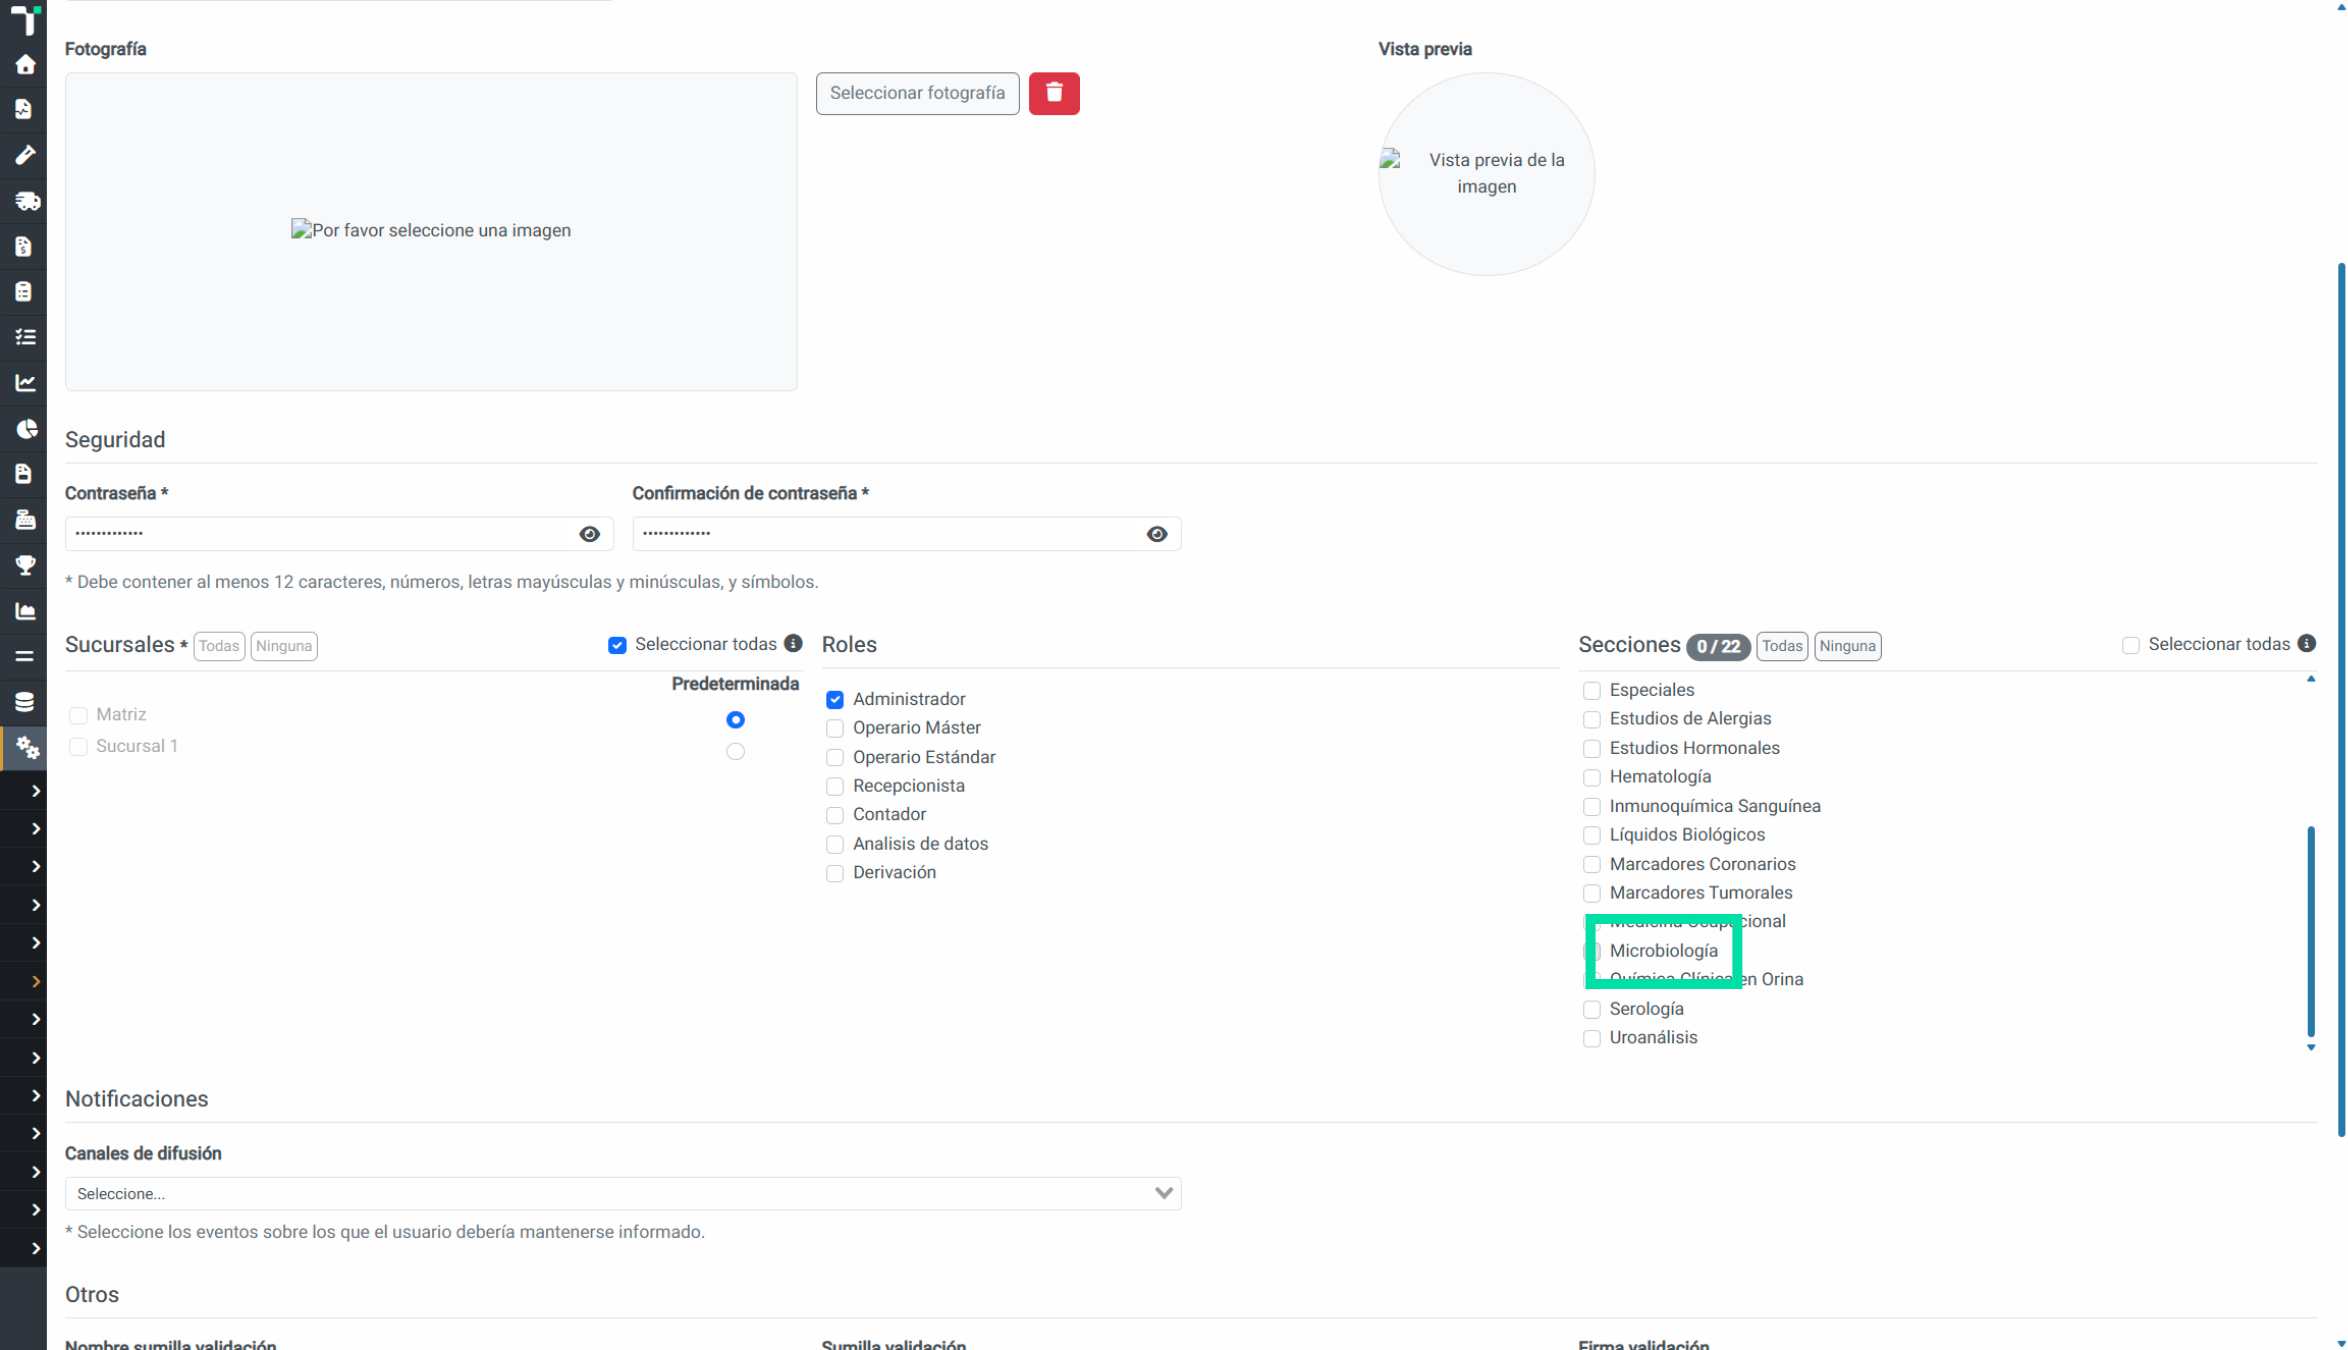The height and width of the screenshot is (1350, 2348).
Task: Check the Marcadores Coronarios section
Action: 1591,864
